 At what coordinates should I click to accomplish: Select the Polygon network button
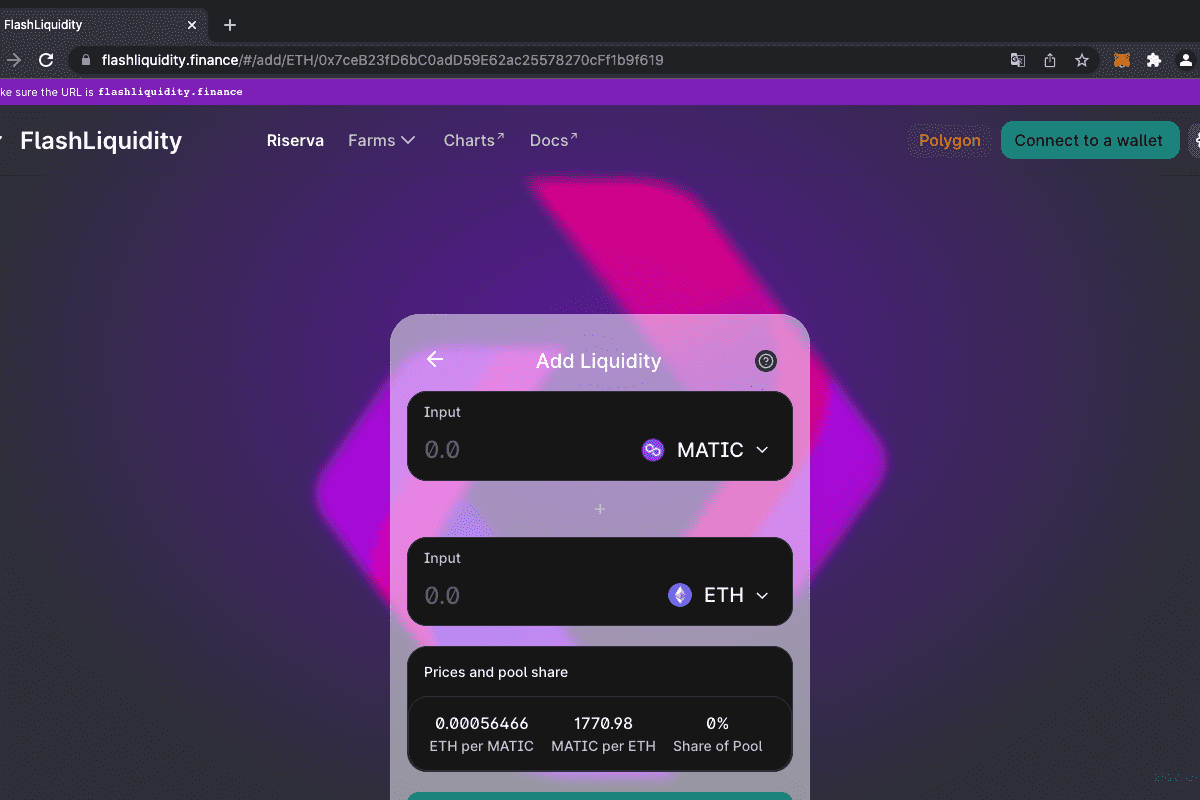[x=950, y=140]
